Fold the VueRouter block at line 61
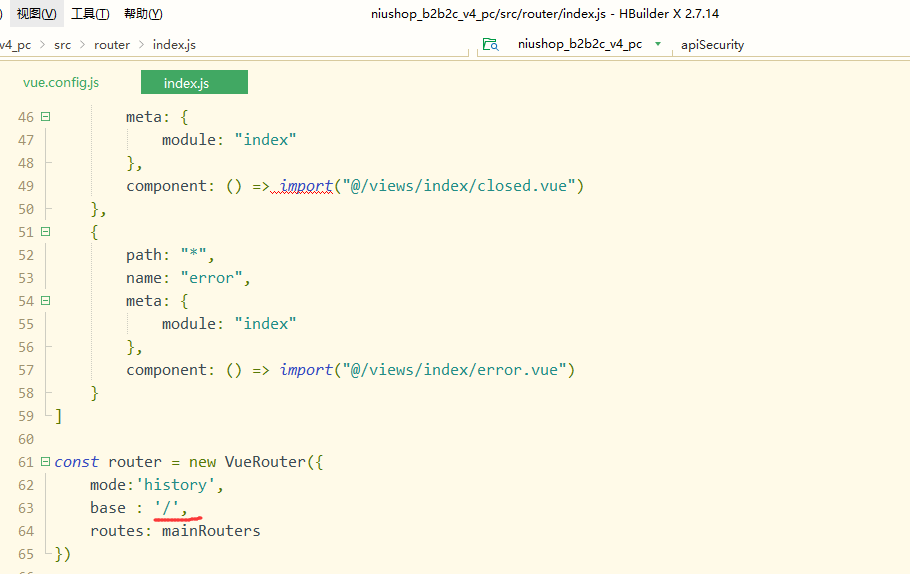 pyautogui.click(x=45, y=462)
